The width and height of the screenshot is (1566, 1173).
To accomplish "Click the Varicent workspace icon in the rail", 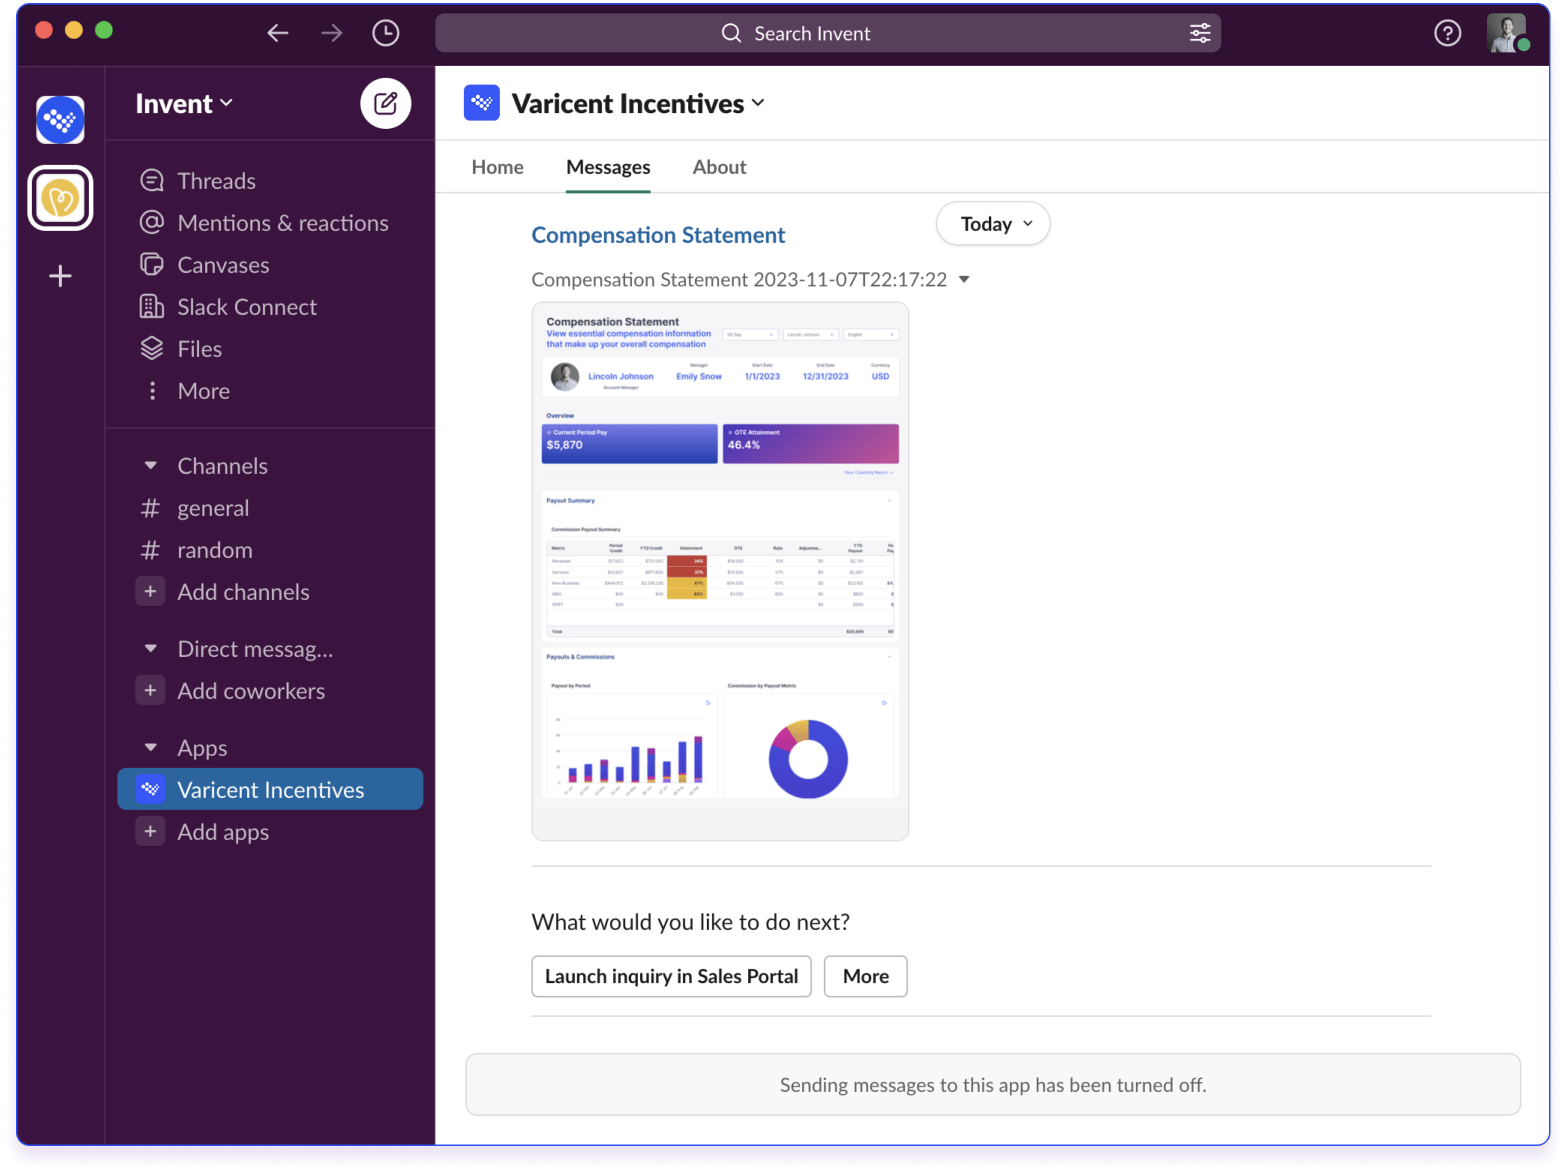I will click(x=60, y=120).
